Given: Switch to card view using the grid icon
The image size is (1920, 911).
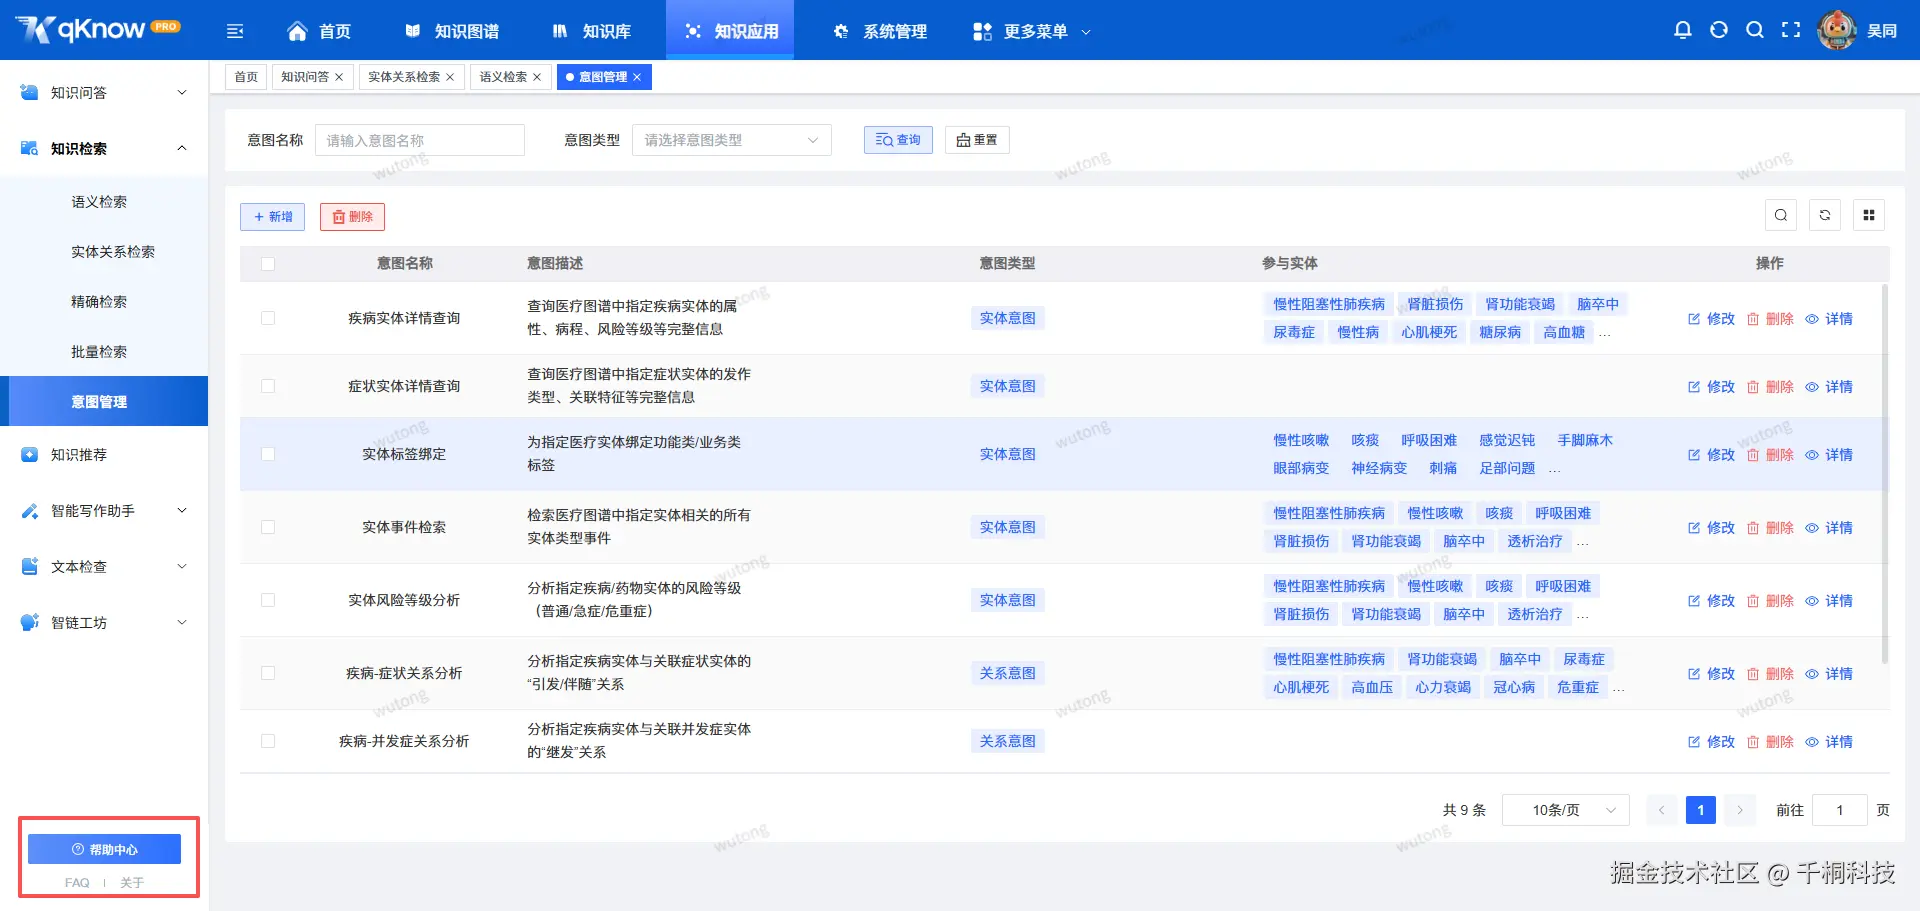Looking at the screenshot, I should click(1868, 214).
